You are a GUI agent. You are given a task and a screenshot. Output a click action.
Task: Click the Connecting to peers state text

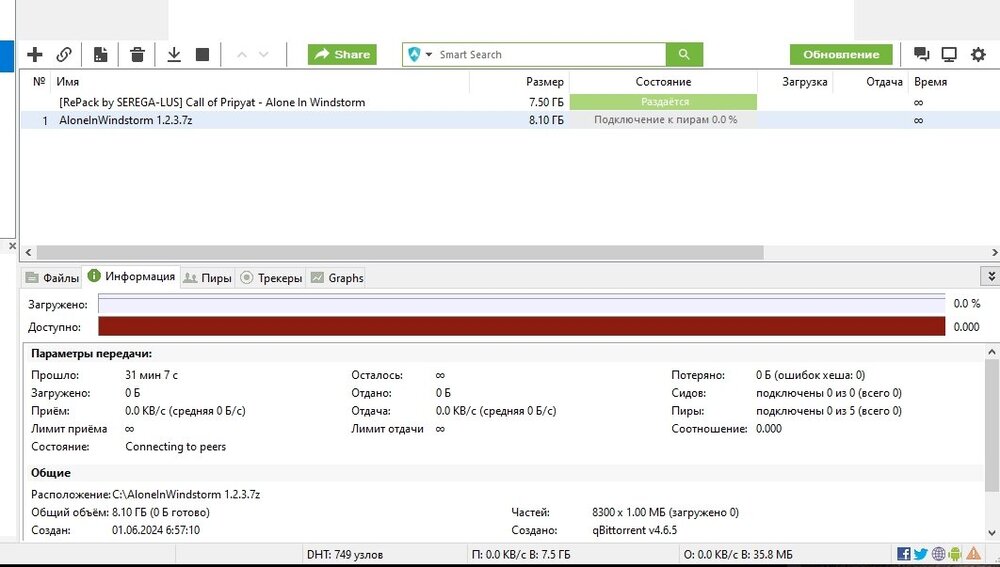175,446
